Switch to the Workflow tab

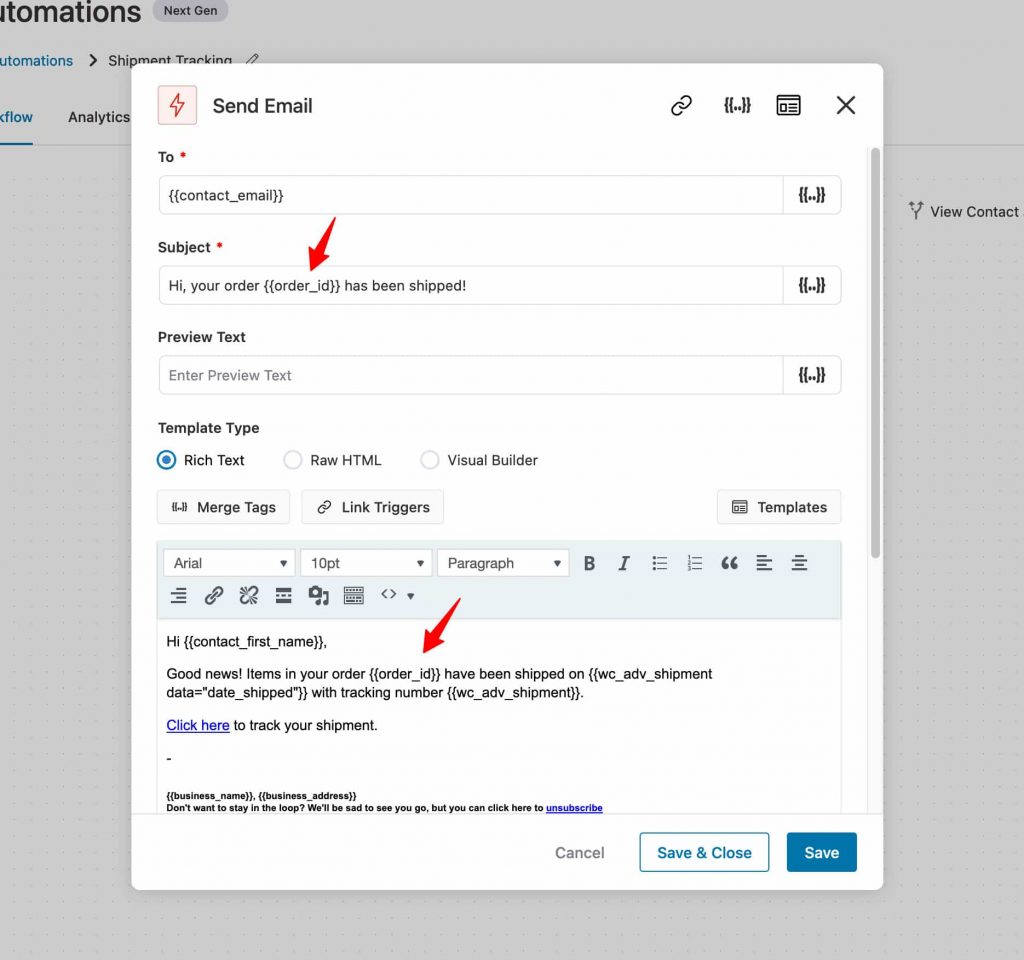pos(16,117)
